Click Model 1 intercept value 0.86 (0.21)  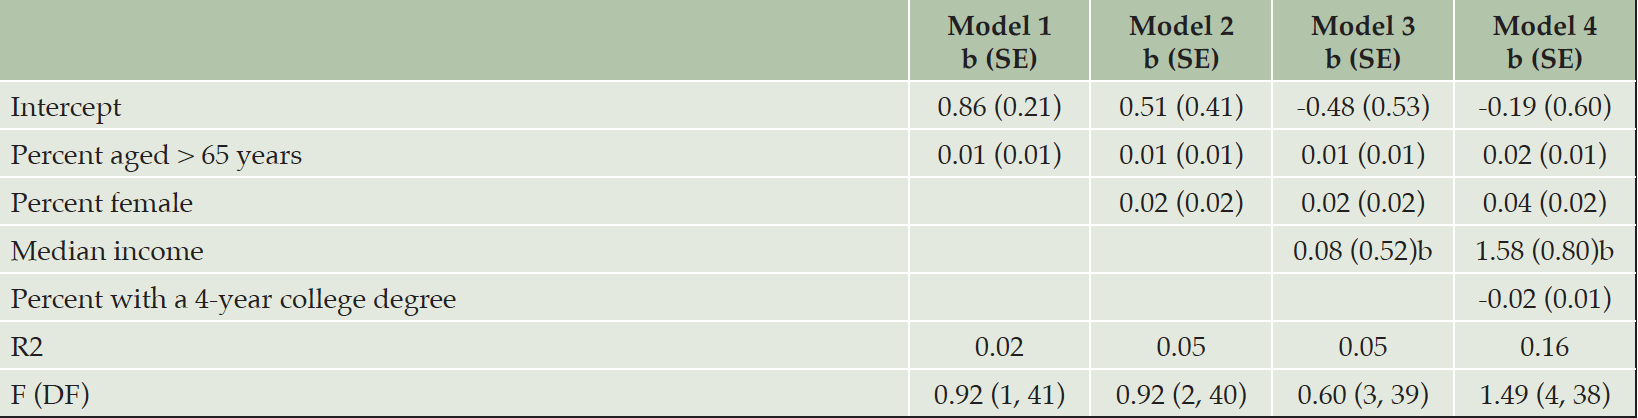[x=999, y=107]
